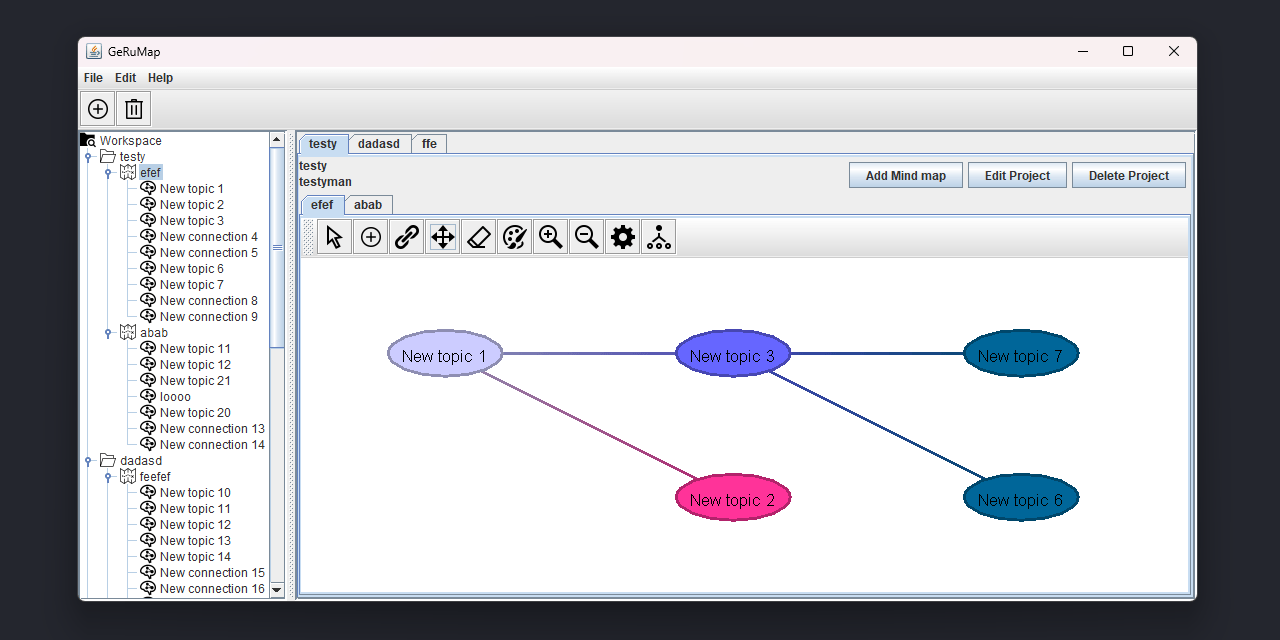This screenshot has height=640, width=1280.
Task: Select the link connection tool
Action: (x=406, y=236)
